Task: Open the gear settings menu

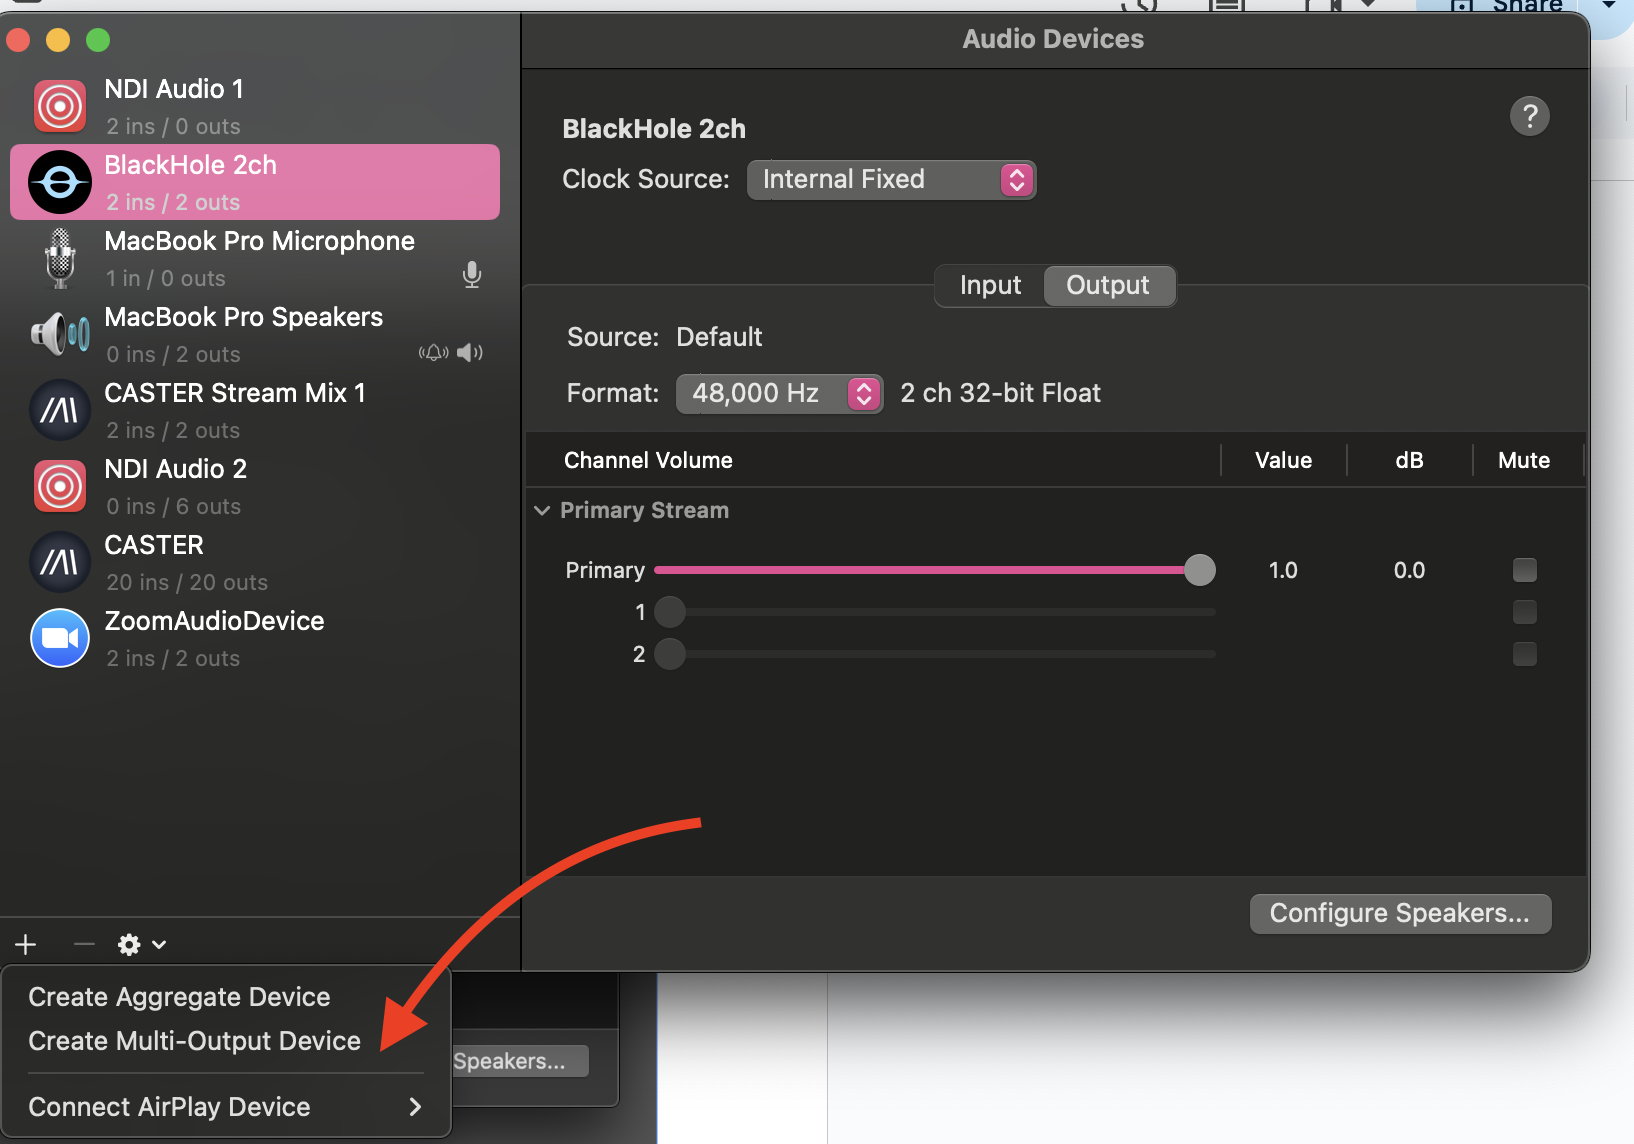Action: (x=129, y=944)
